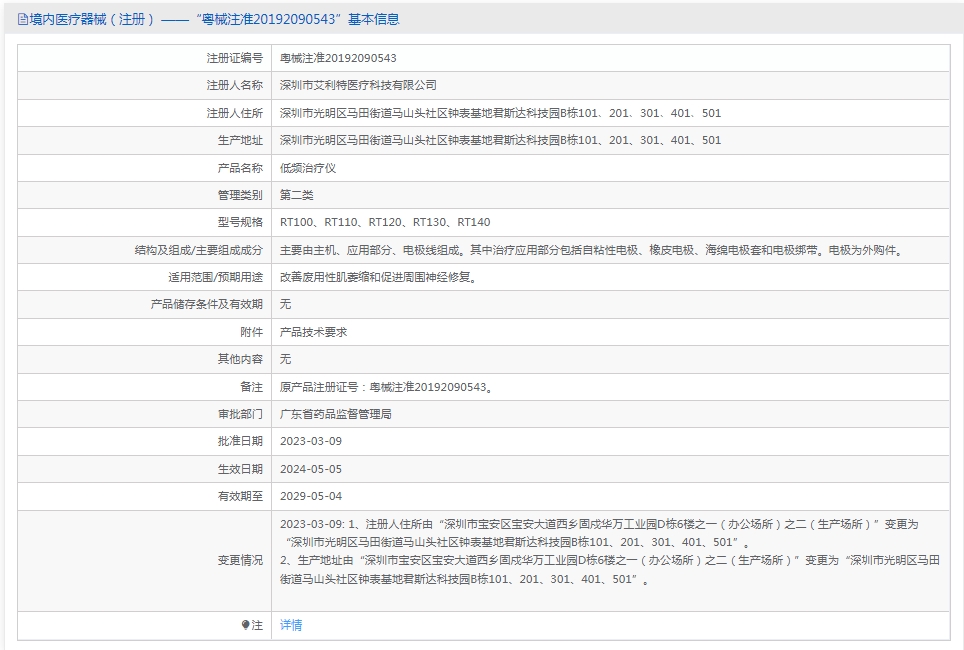The image size is (964, 650).
Task: Select effective date 2024-05-05
Action: click(x=310, y=469)
